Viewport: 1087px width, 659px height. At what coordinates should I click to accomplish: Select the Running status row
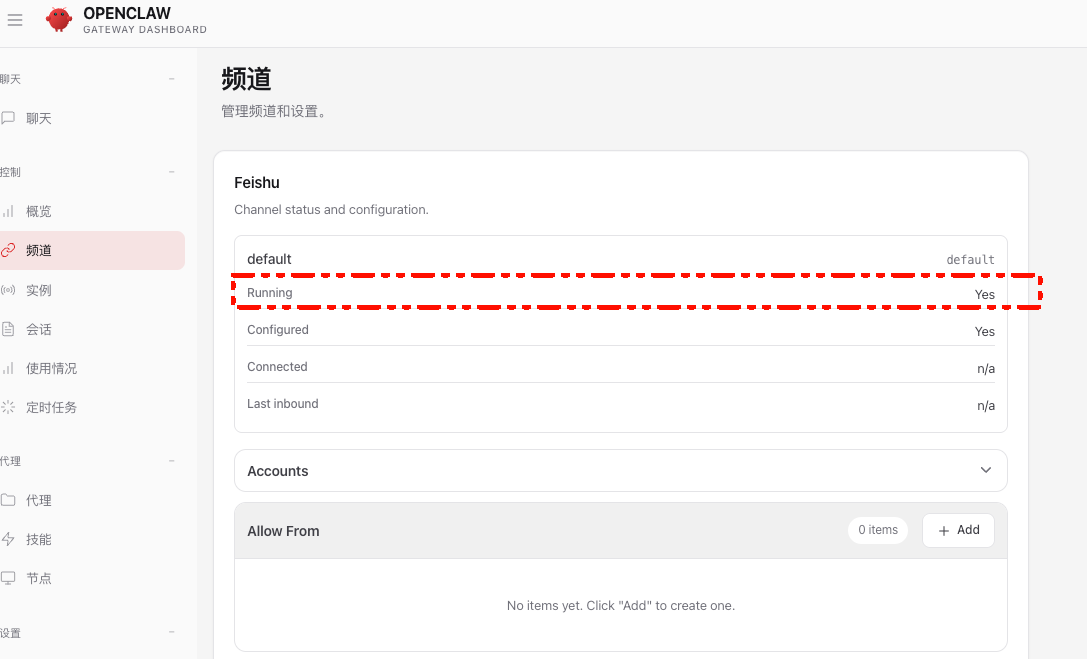tap(620, 293)
